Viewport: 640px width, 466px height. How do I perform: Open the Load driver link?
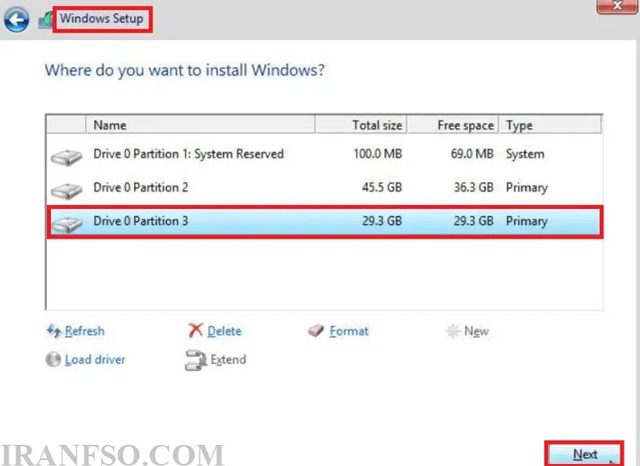(x=95, y=359)
